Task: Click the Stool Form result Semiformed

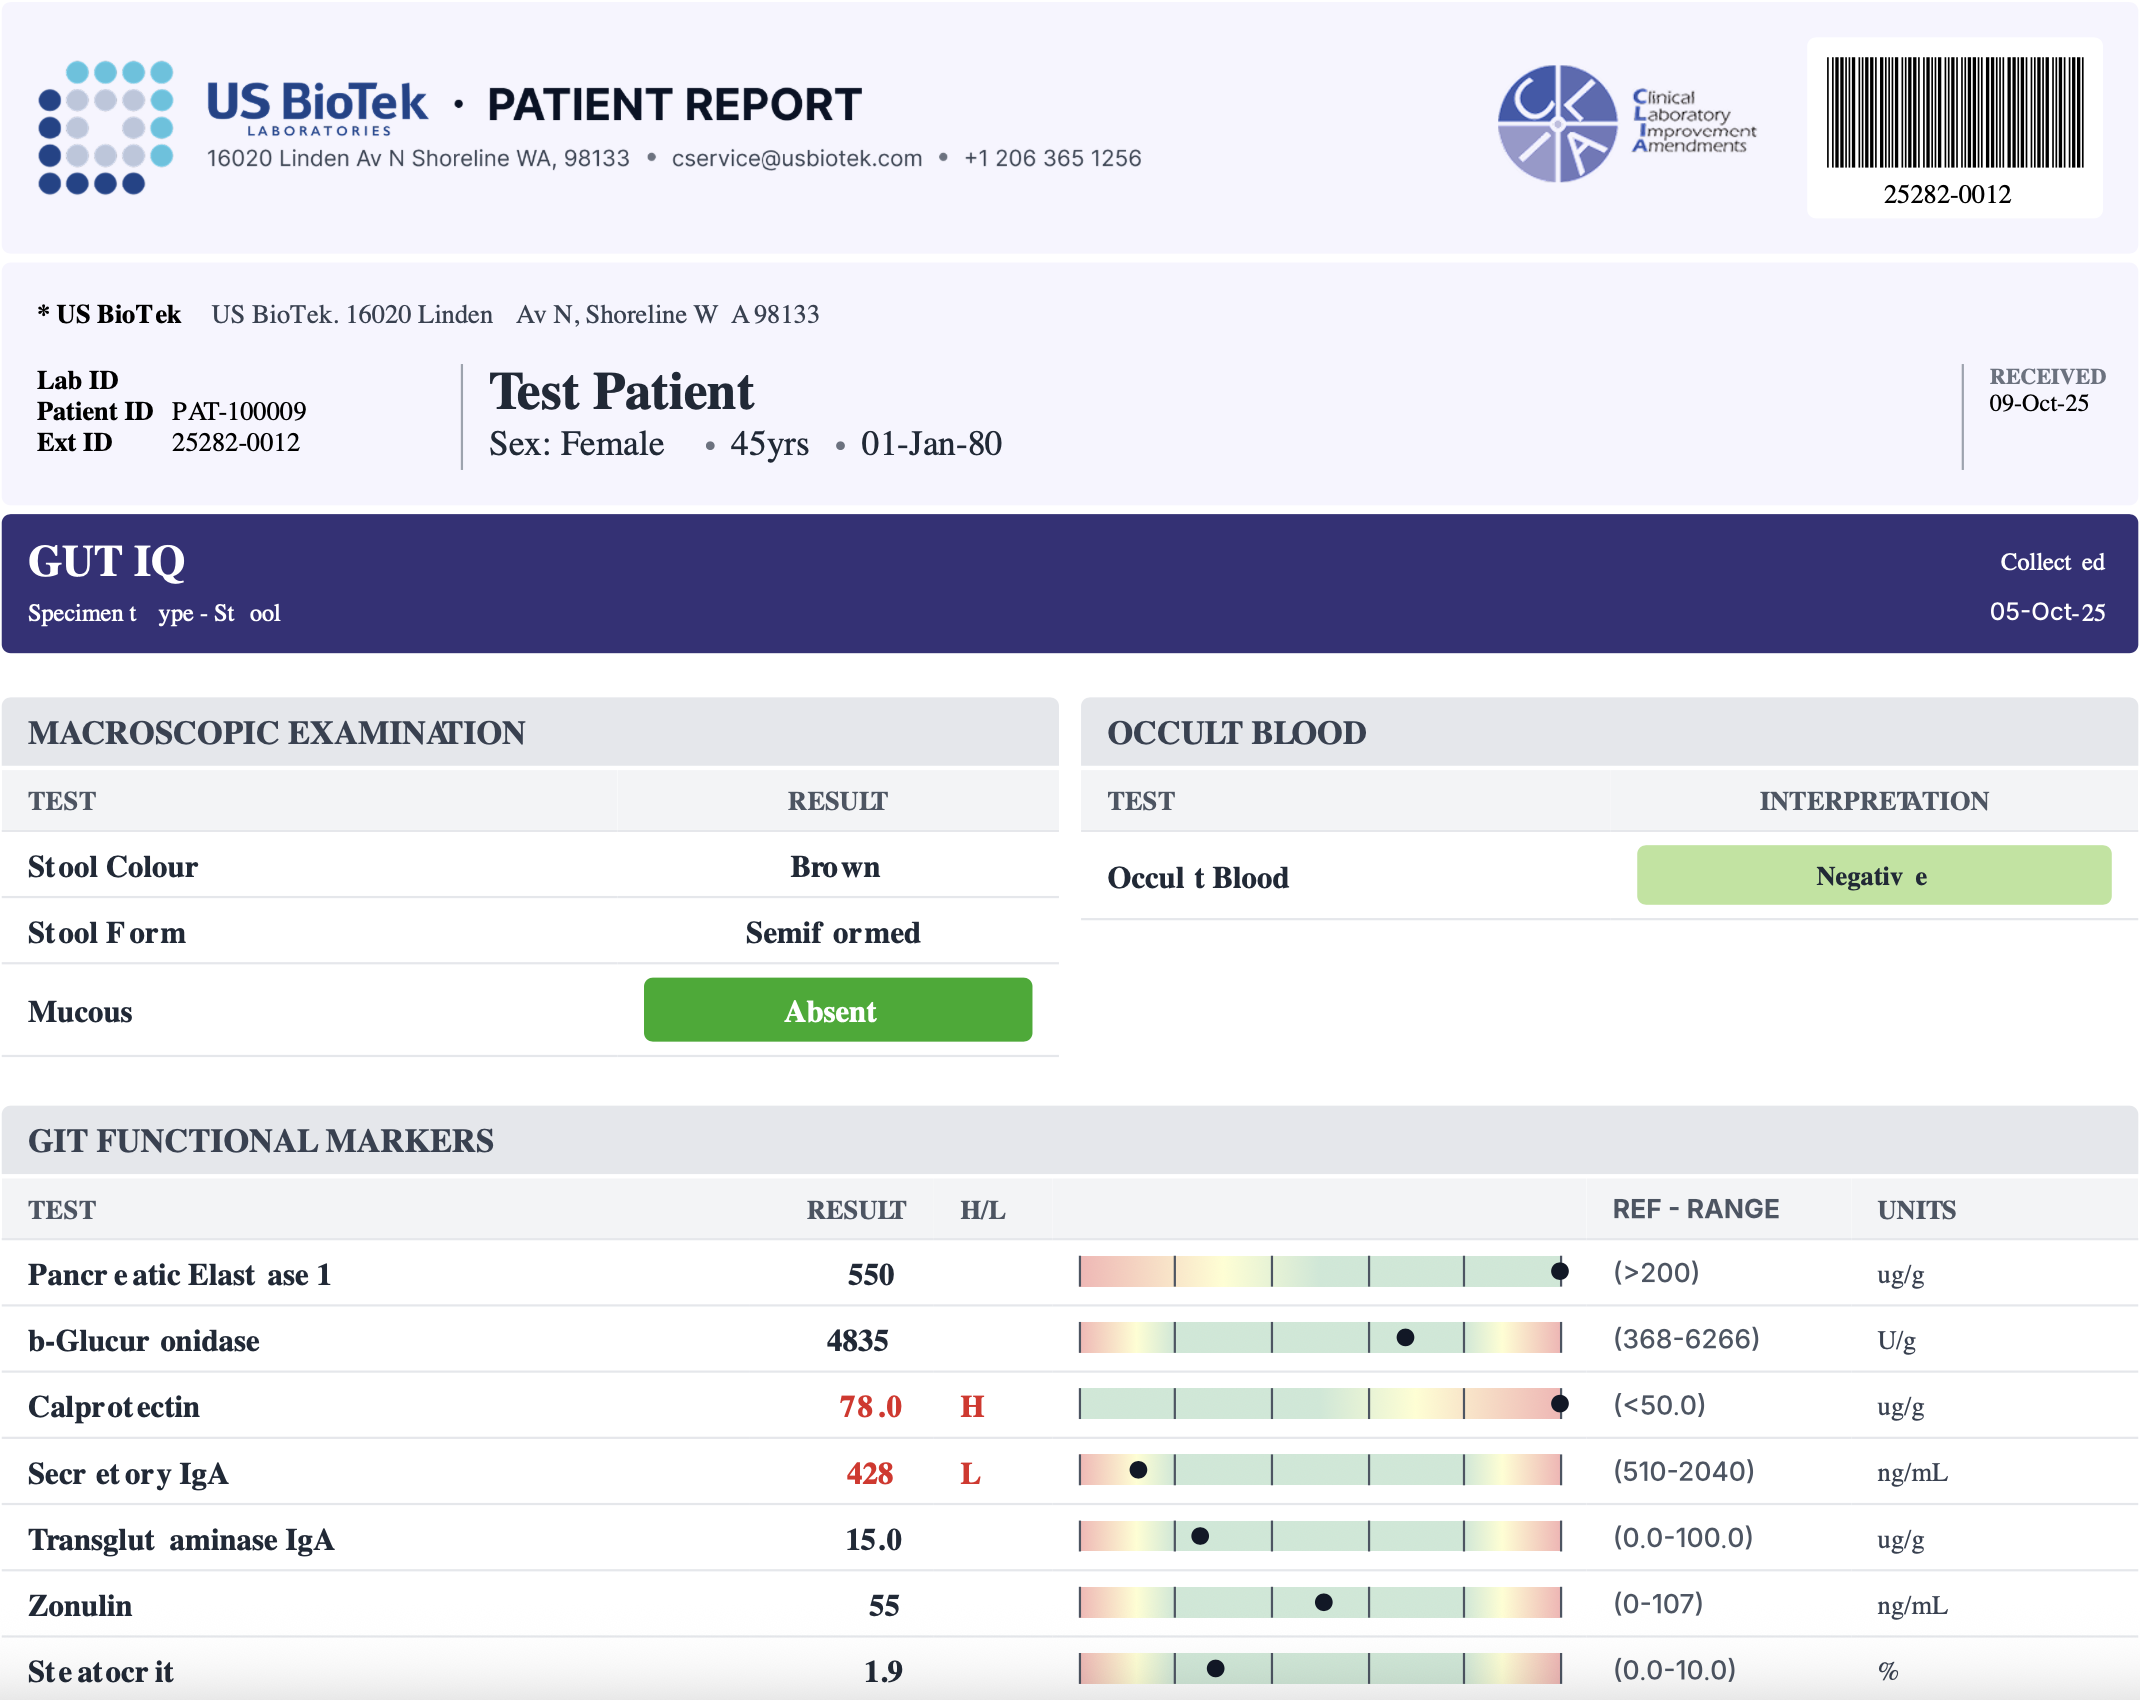Action: point(833,933)
